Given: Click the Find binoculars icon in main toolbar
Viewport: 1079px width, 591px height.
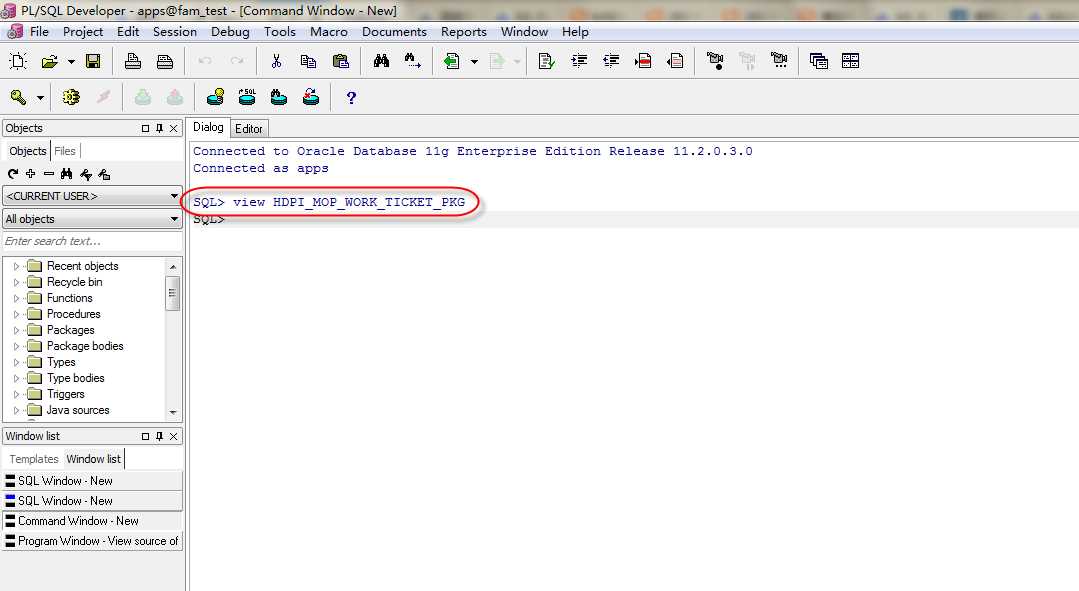Looking at the screenshot, I should (381, 61).
